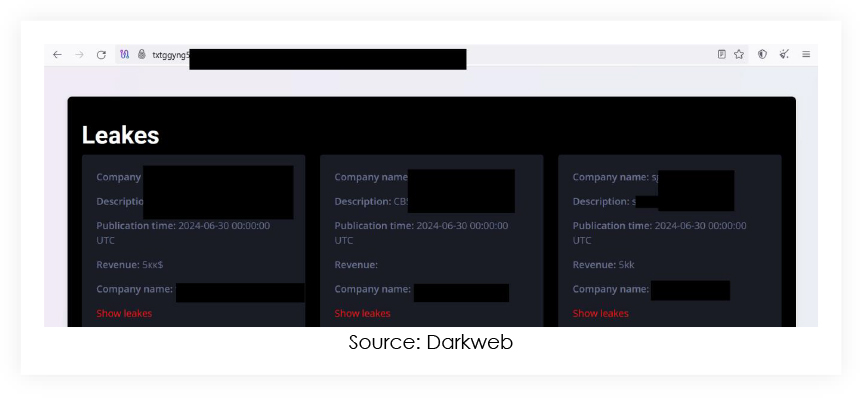Open the shield security level icon
860x398 pixels.
pyautogui.click(x=762, y=54)
